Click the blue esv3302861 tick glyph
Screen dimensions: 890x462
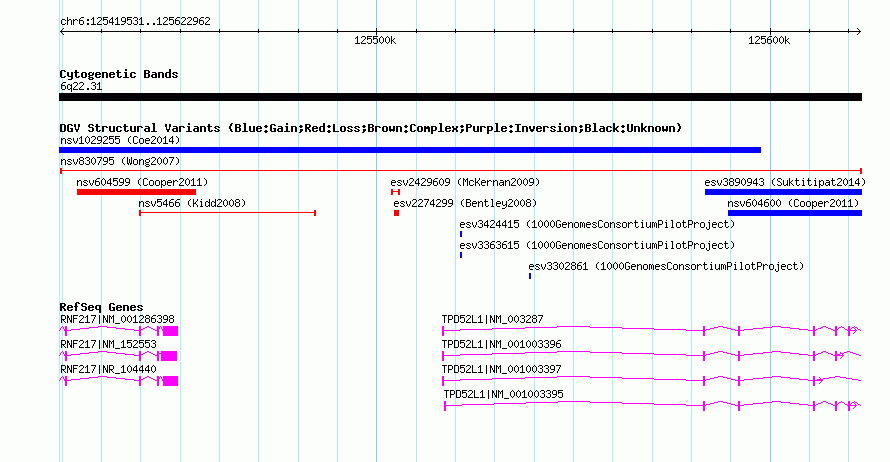click(x=530, y=276)
